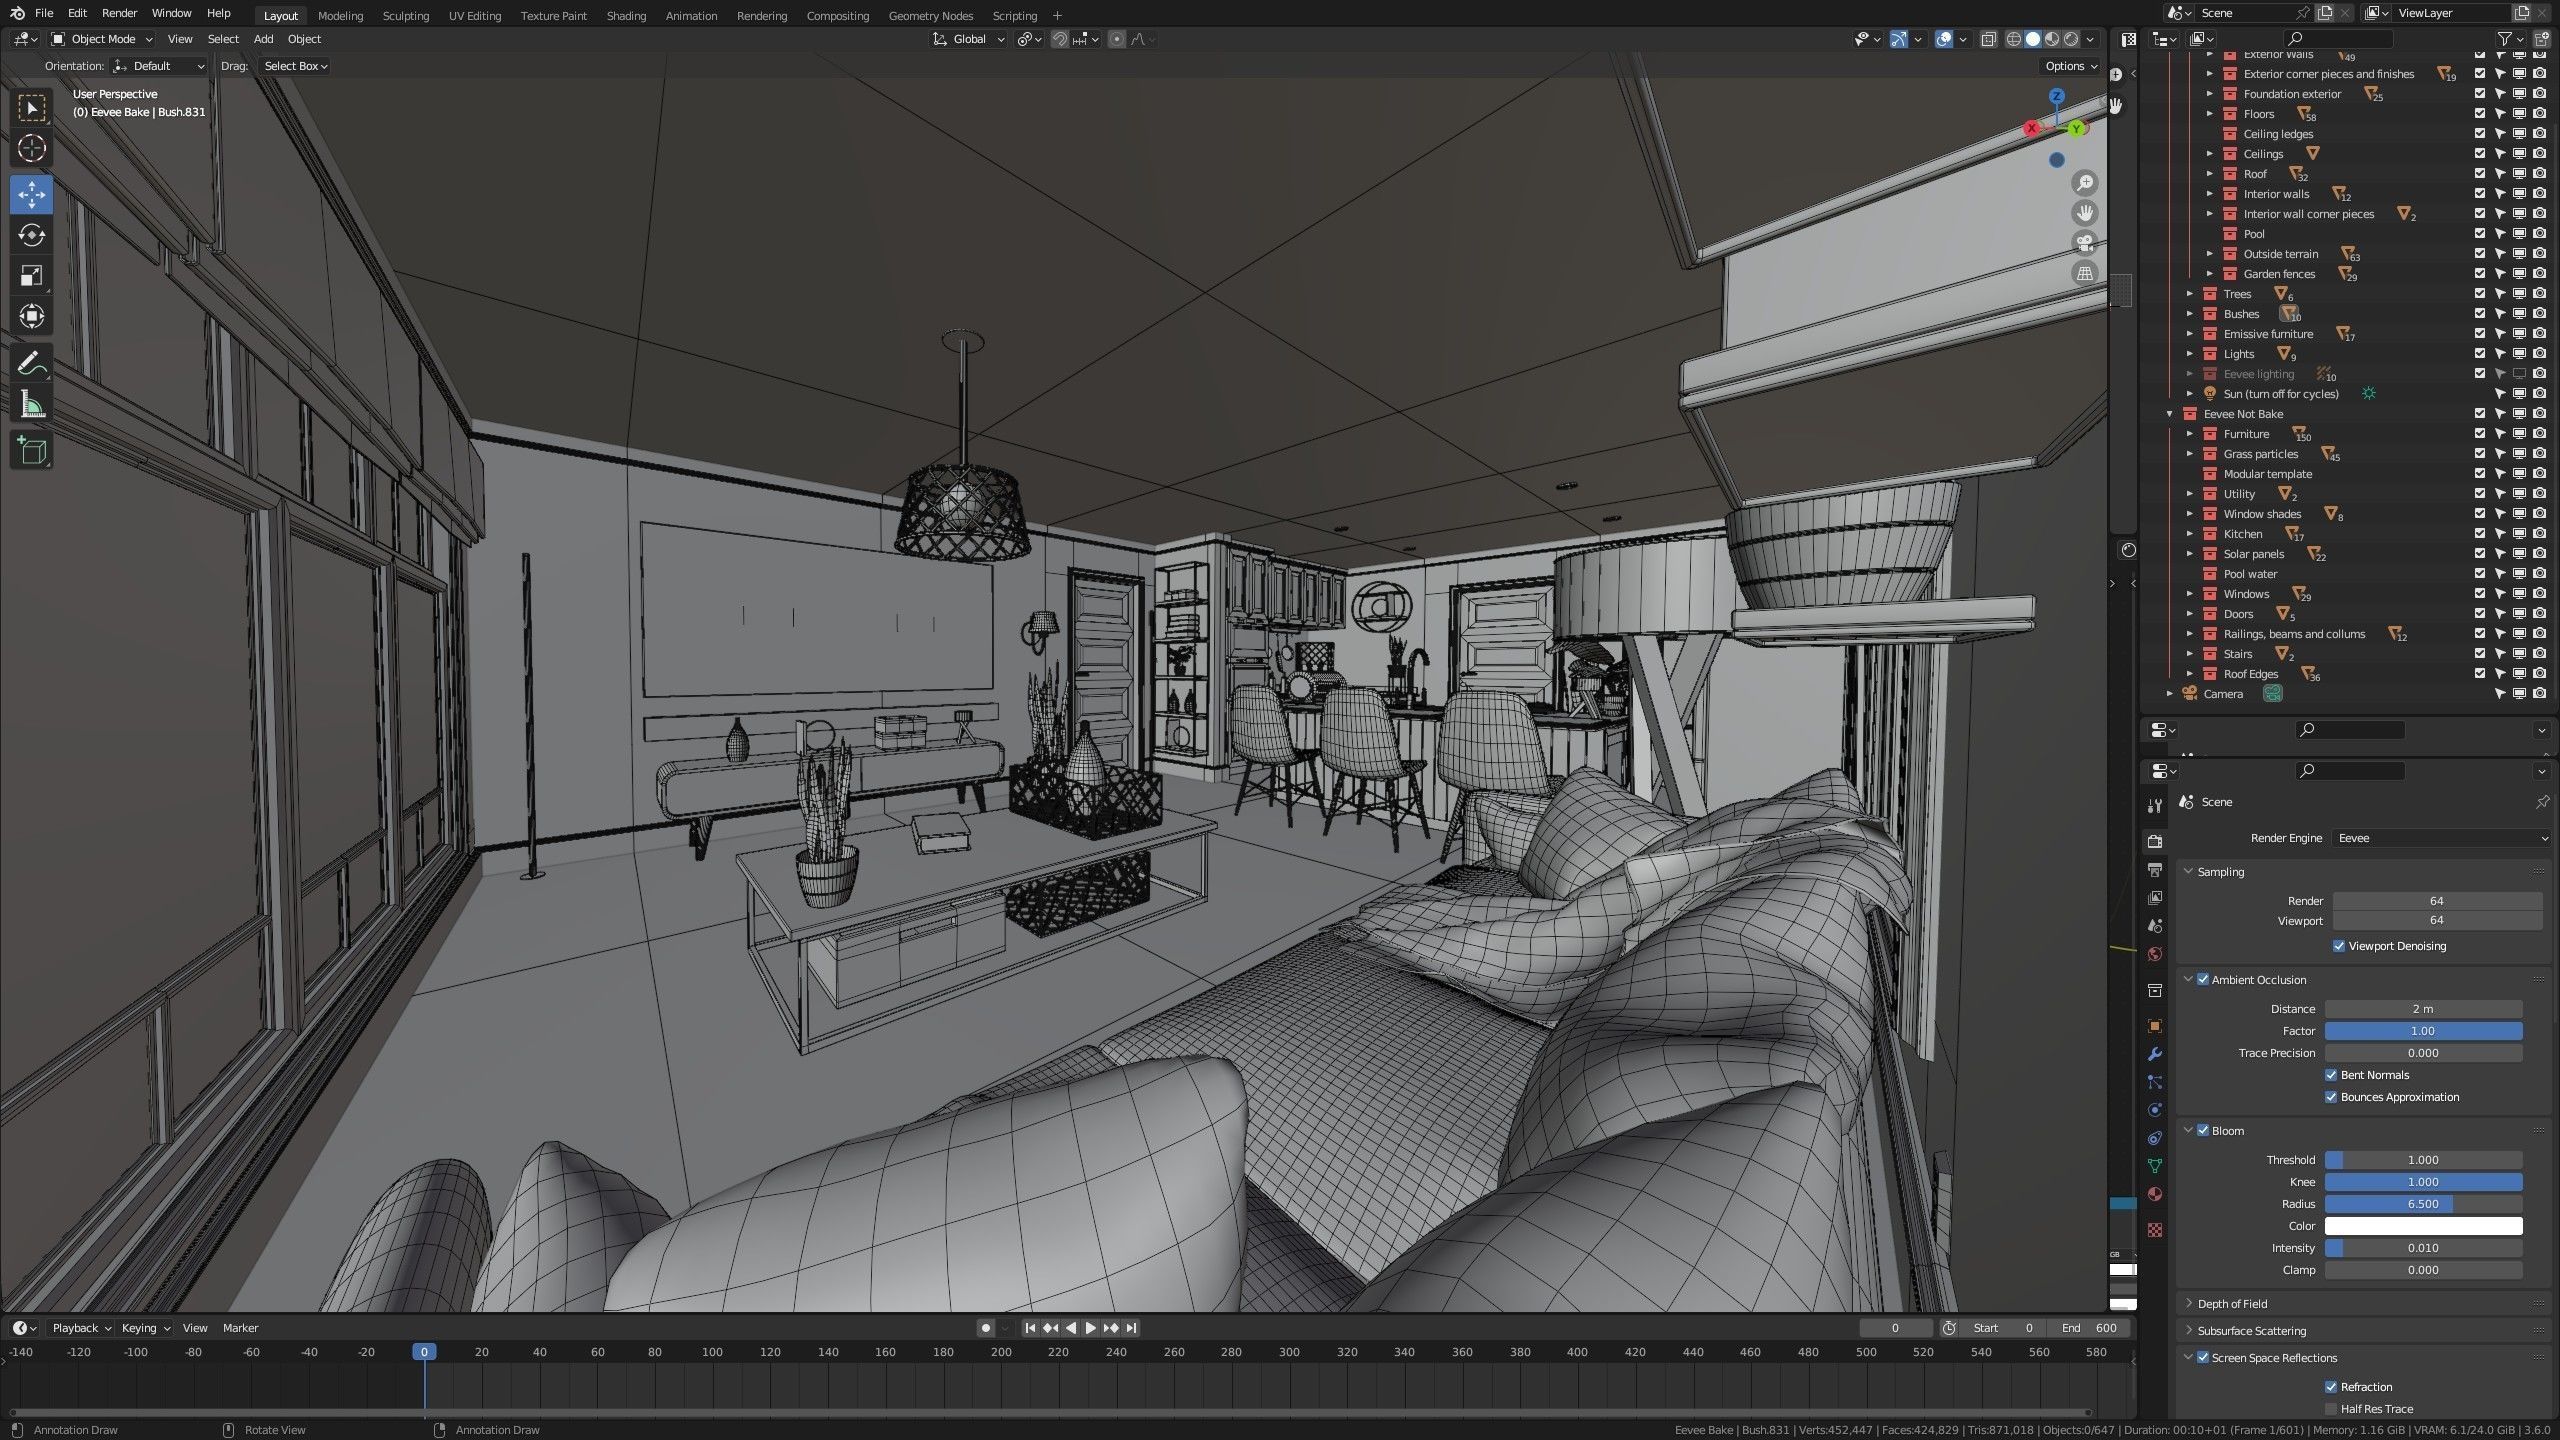Click the outliner filter funnel icon
Image resolution: width=2560 pixels, height=1440 pixels.
[x=2504, y=39]
